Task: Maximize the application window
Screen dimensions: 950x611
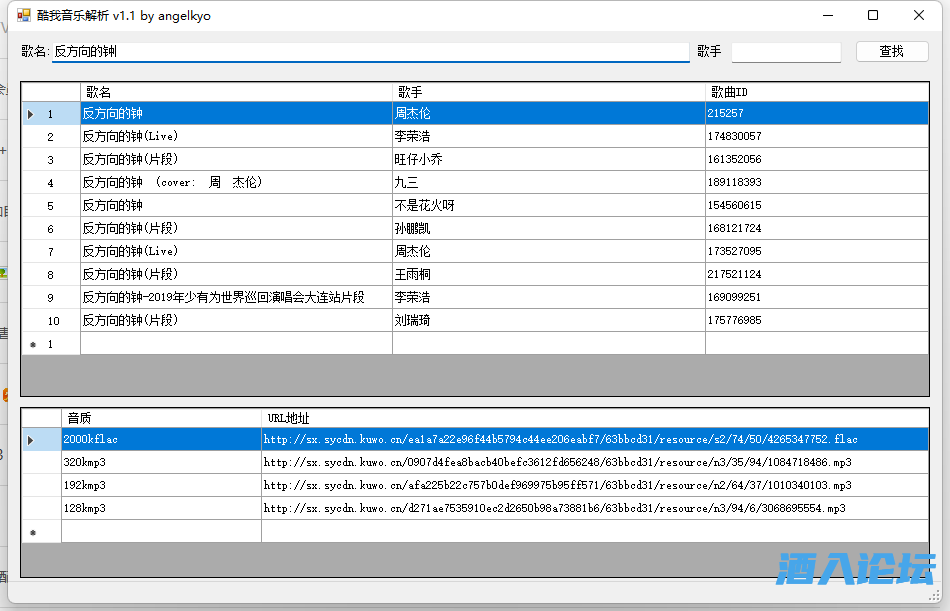Action: 873,16
